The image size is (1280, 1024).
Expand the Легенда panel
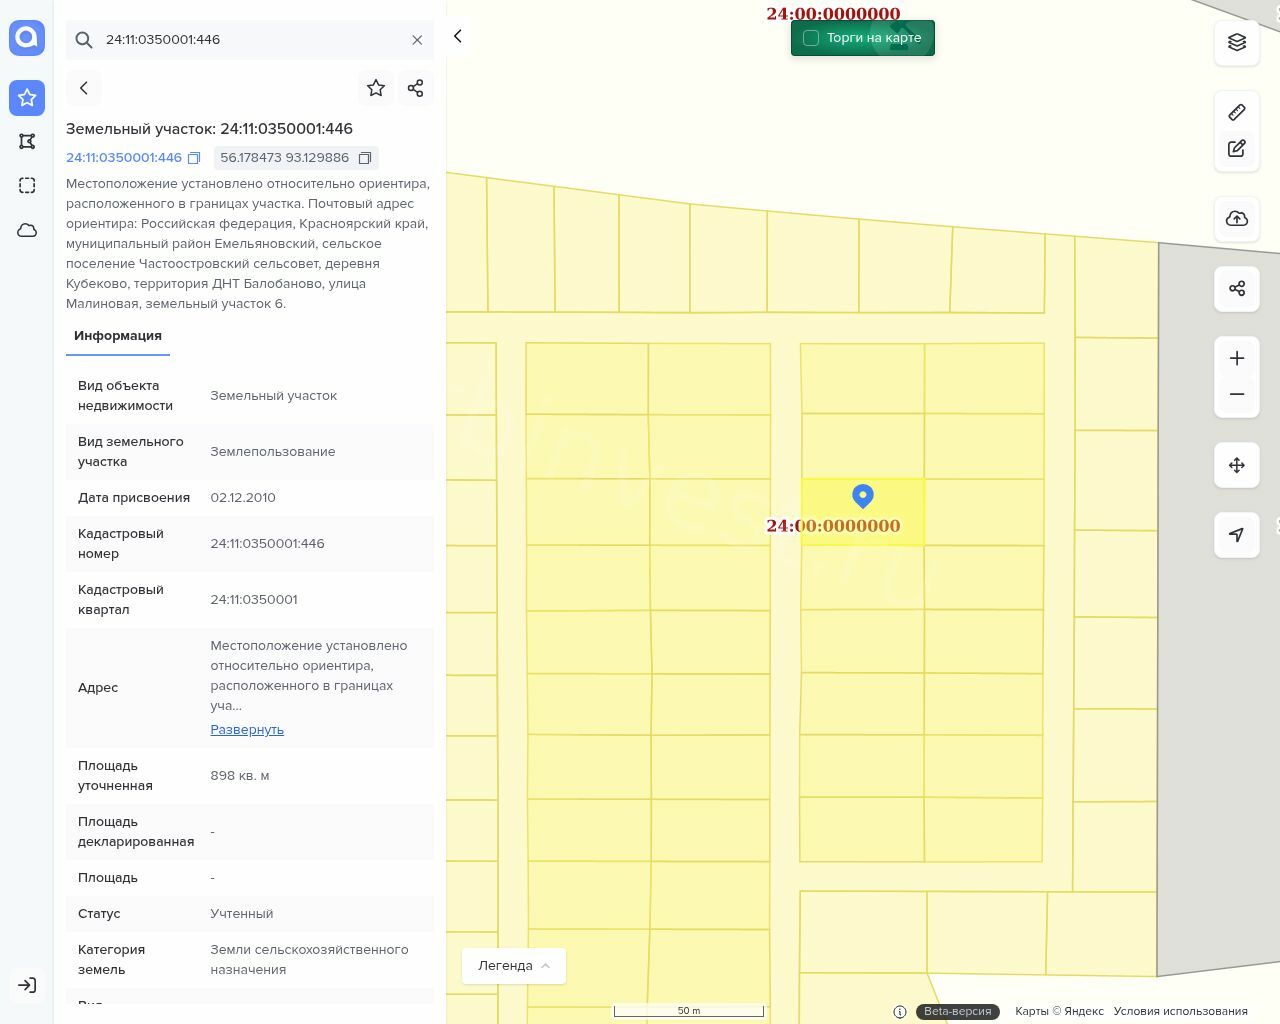click(514, 966)
